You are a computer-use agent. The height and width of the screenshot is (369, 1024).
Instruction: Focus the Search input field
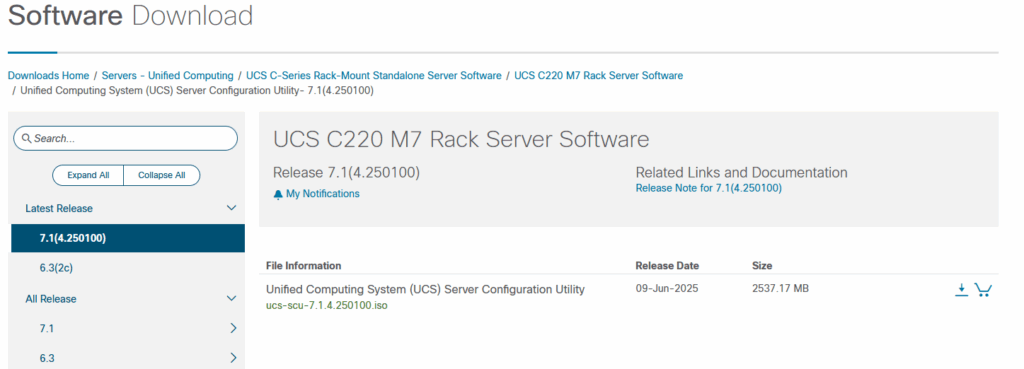125,138
